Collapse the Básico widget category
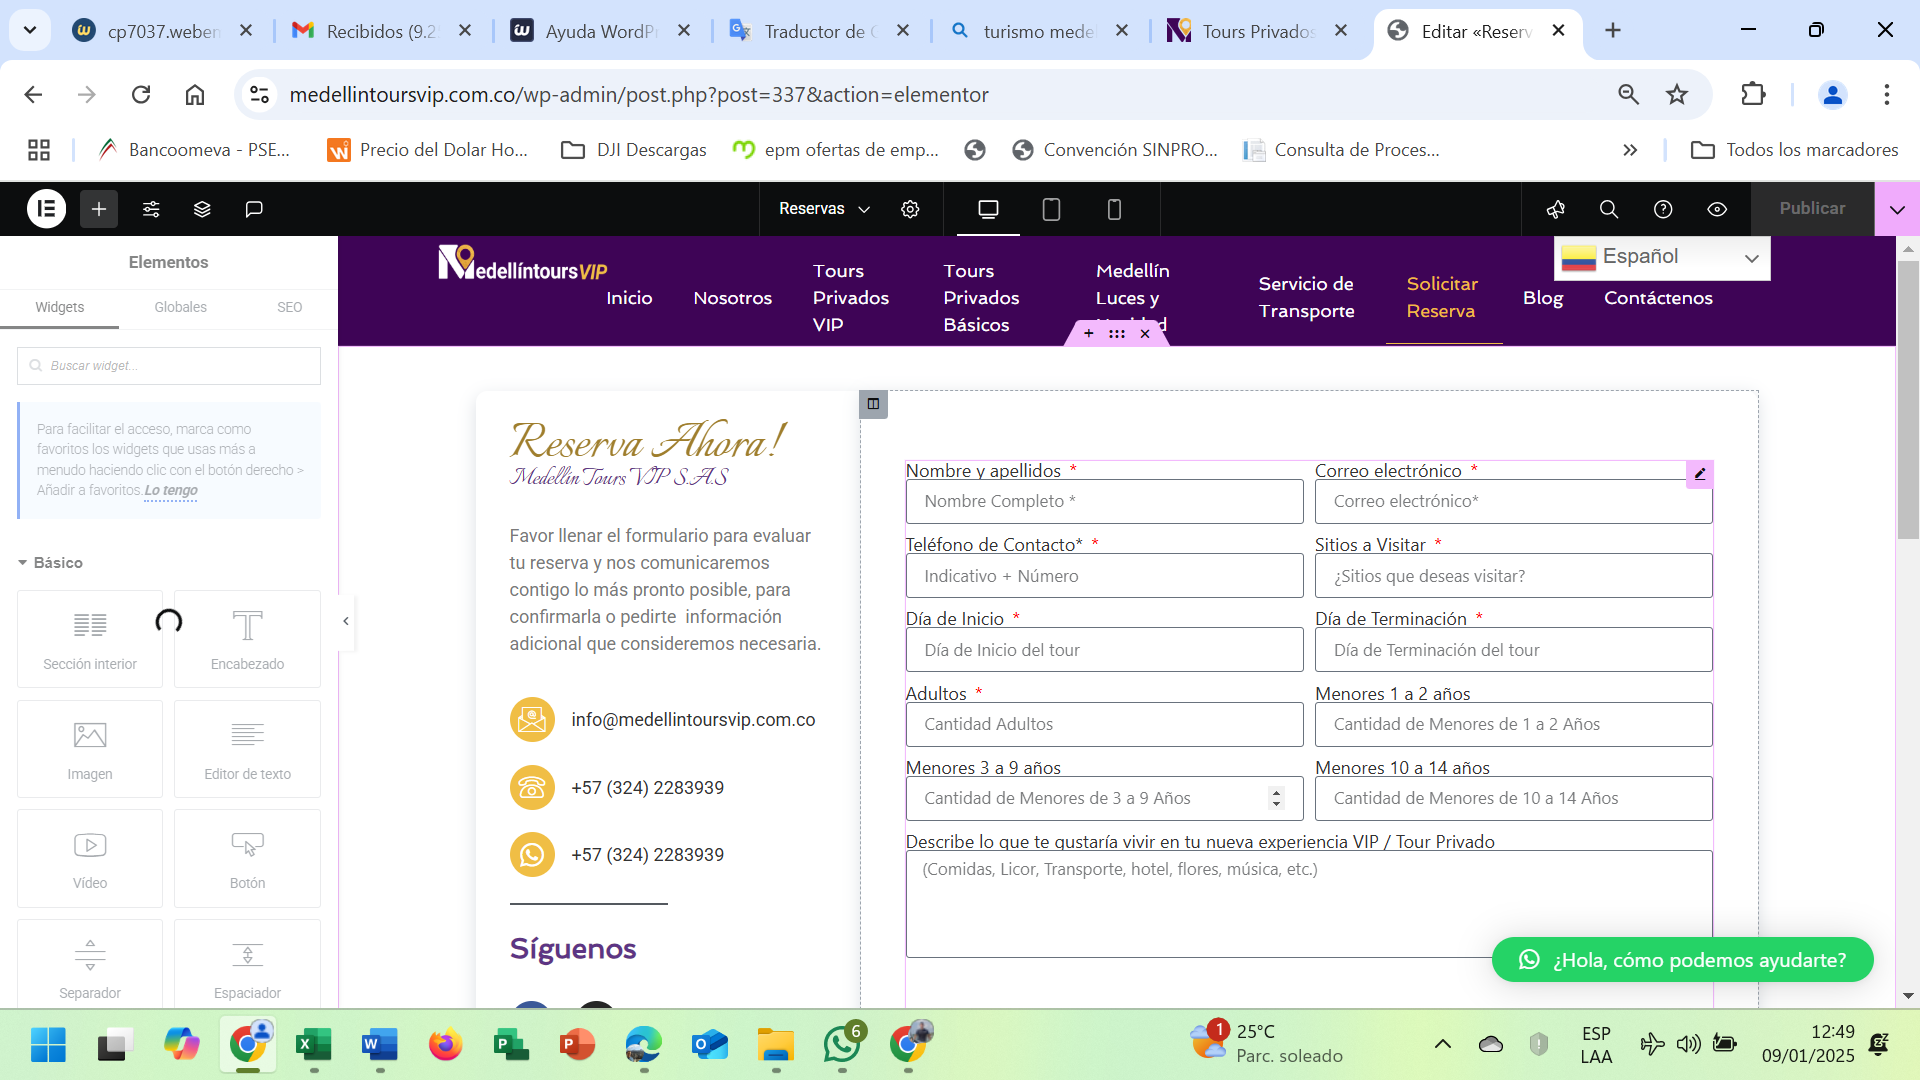Image resolution: width=1920 pixels, height=1080 pixels. click(x=50, y=563)
